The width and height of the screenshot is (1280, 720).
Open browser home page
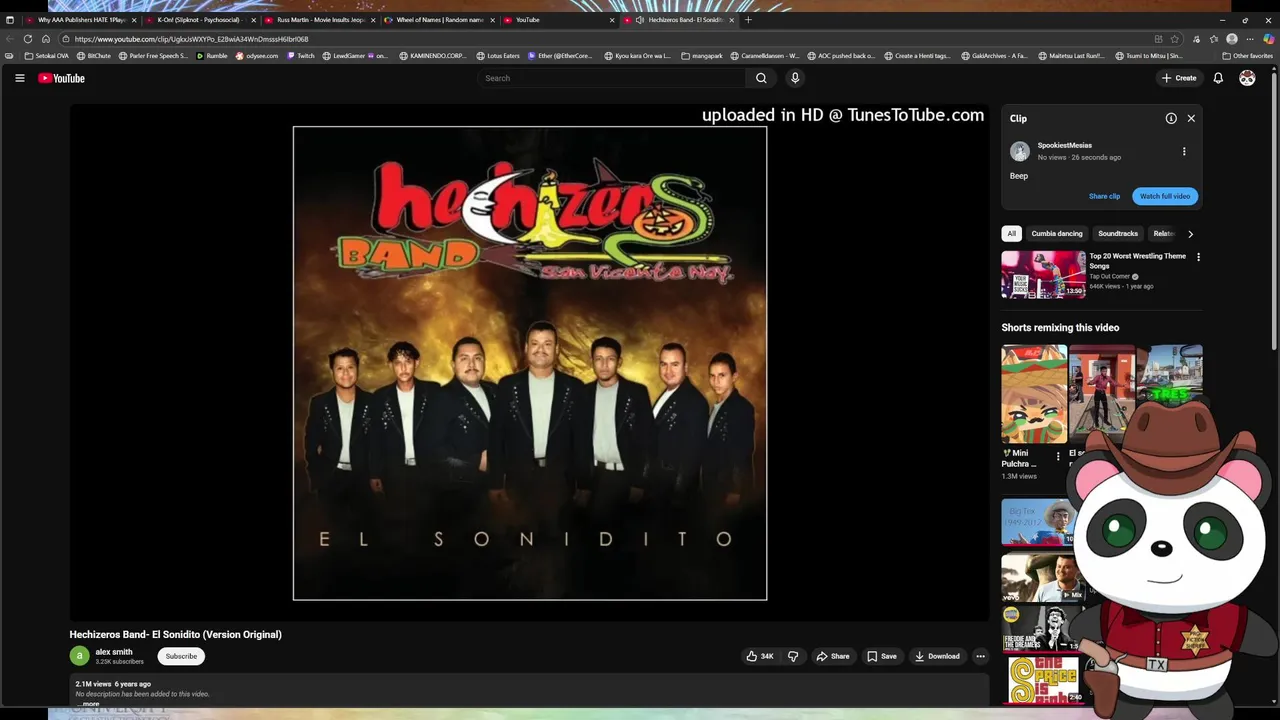(46, 39)
